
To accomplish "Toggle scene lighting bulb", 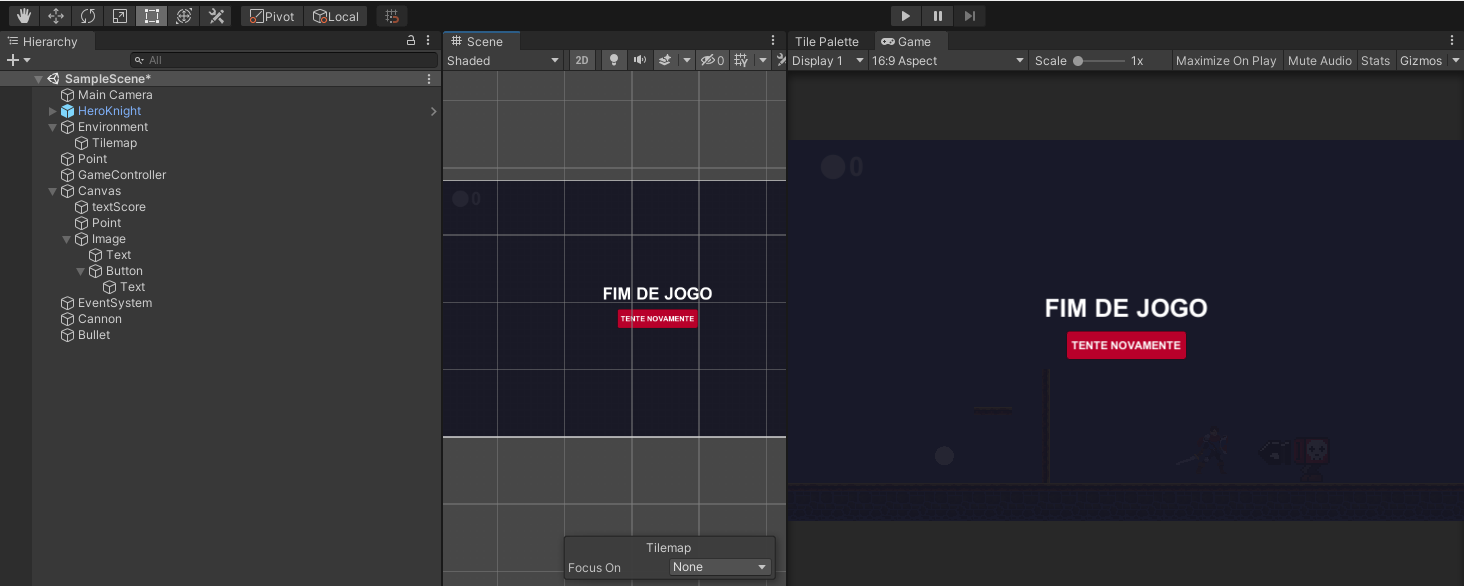I will [x=614, y=60].
